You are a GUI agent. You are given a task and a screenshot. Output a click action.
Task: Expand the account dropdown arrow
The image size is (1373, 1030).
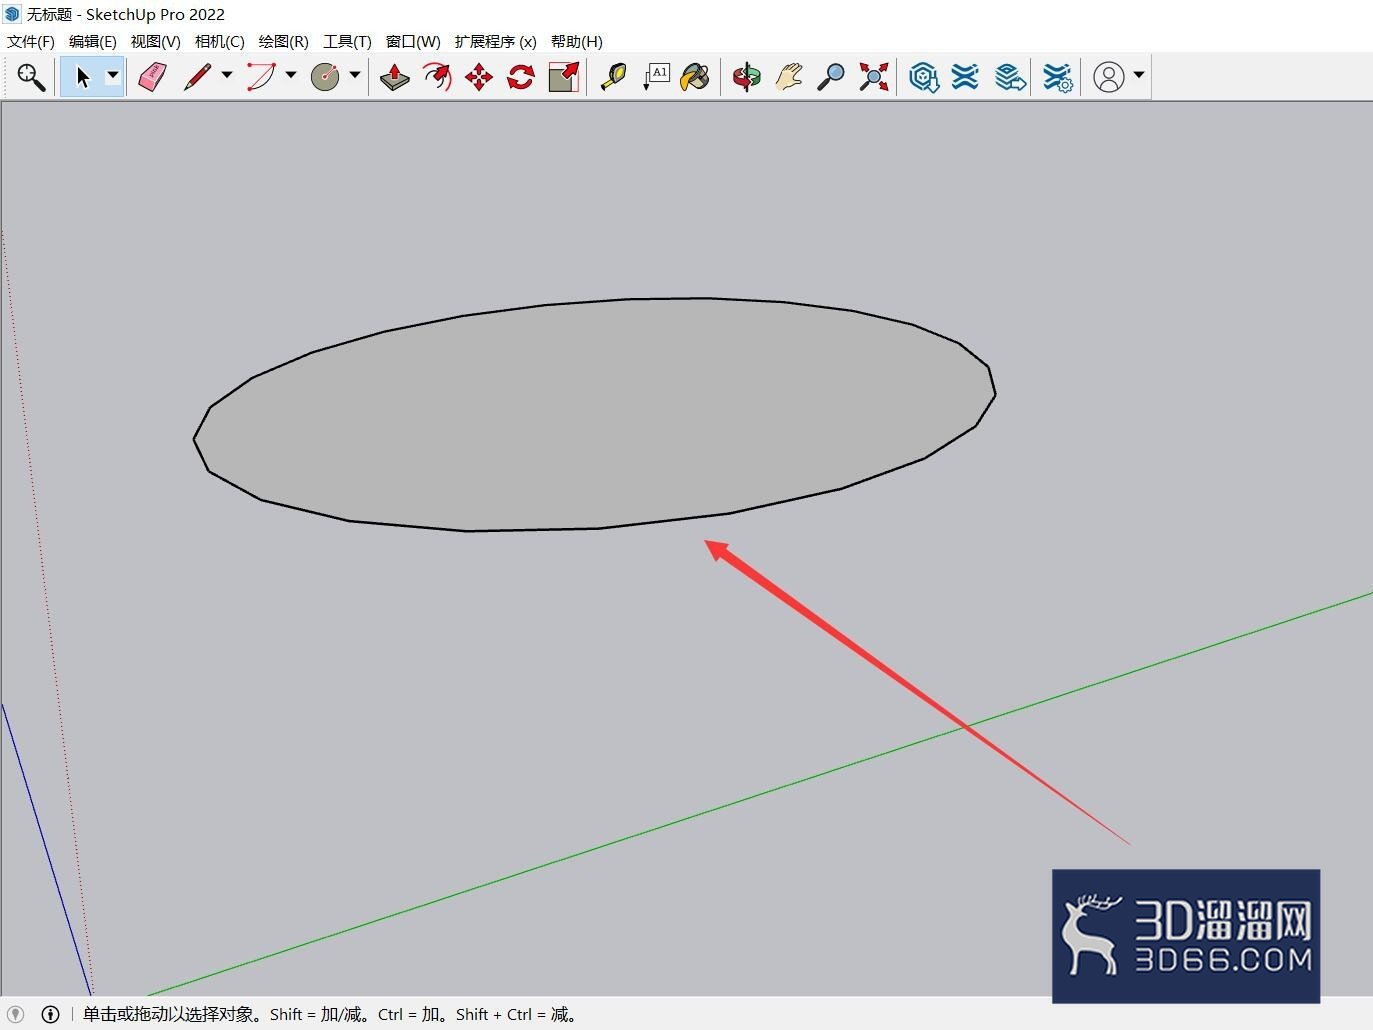click(x=1139, y=76)
